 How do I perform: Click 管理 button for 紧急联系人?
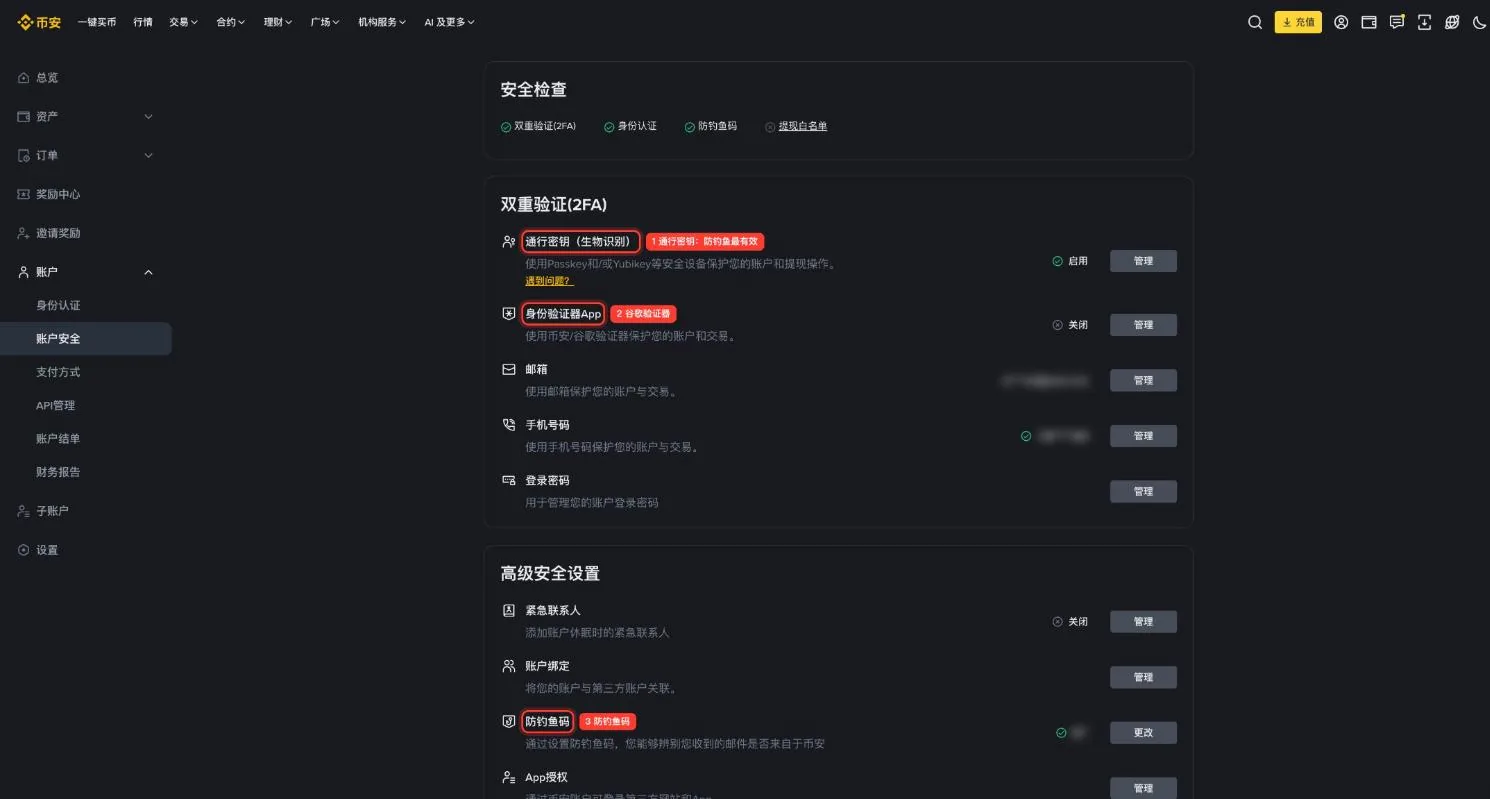1143,621
